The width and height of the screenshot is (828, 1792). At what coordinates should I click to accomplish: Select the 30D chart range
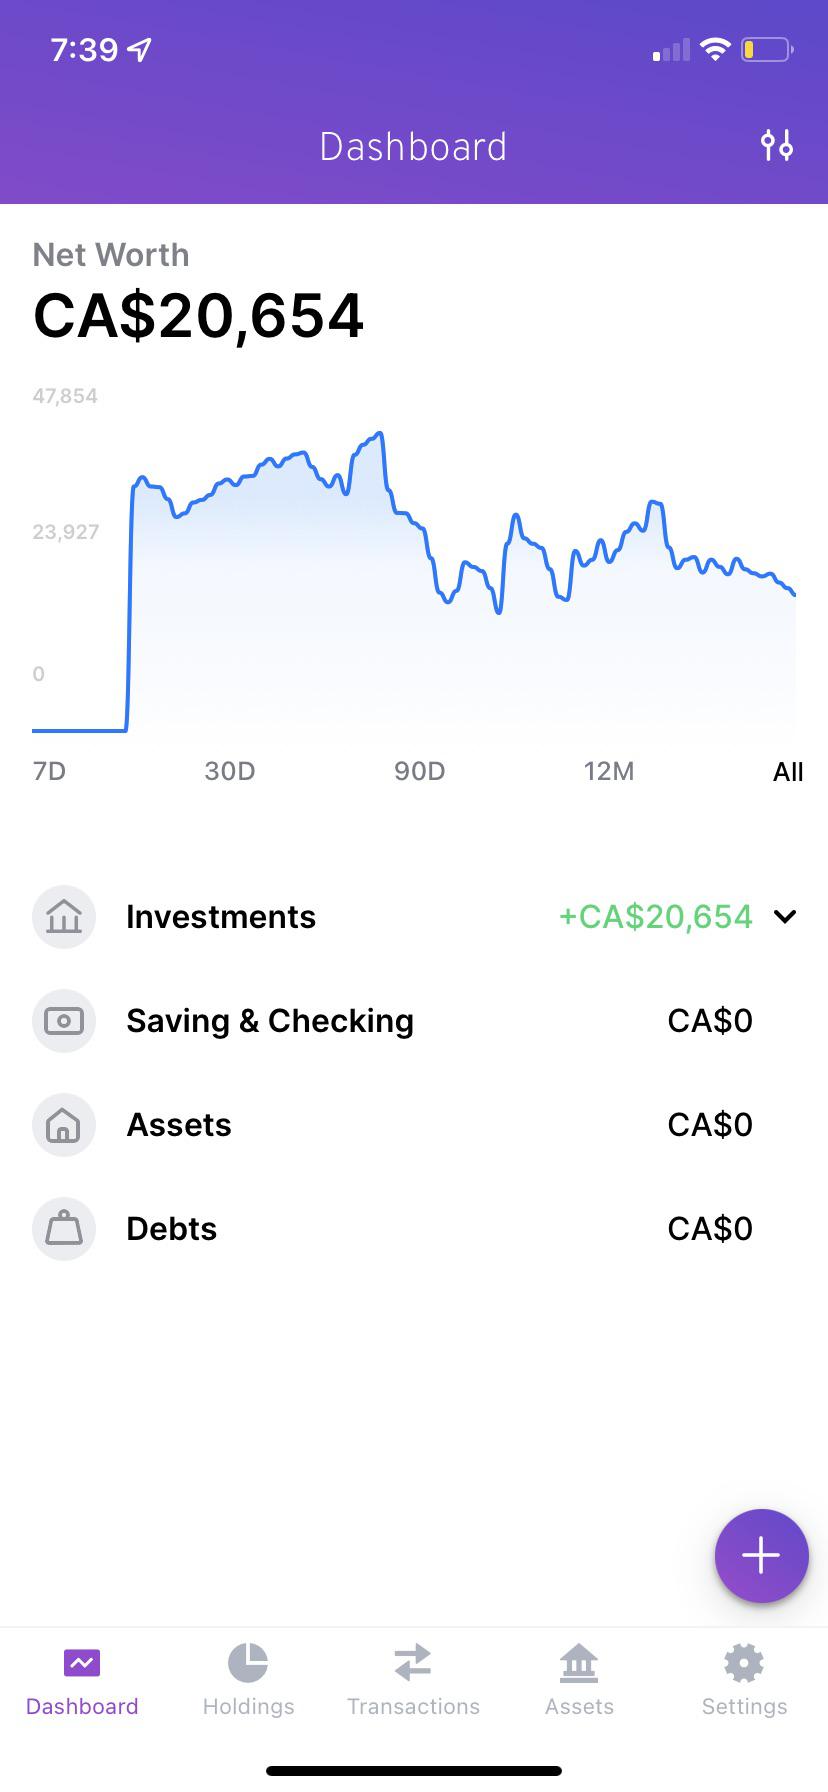click(x=230, y=771)
